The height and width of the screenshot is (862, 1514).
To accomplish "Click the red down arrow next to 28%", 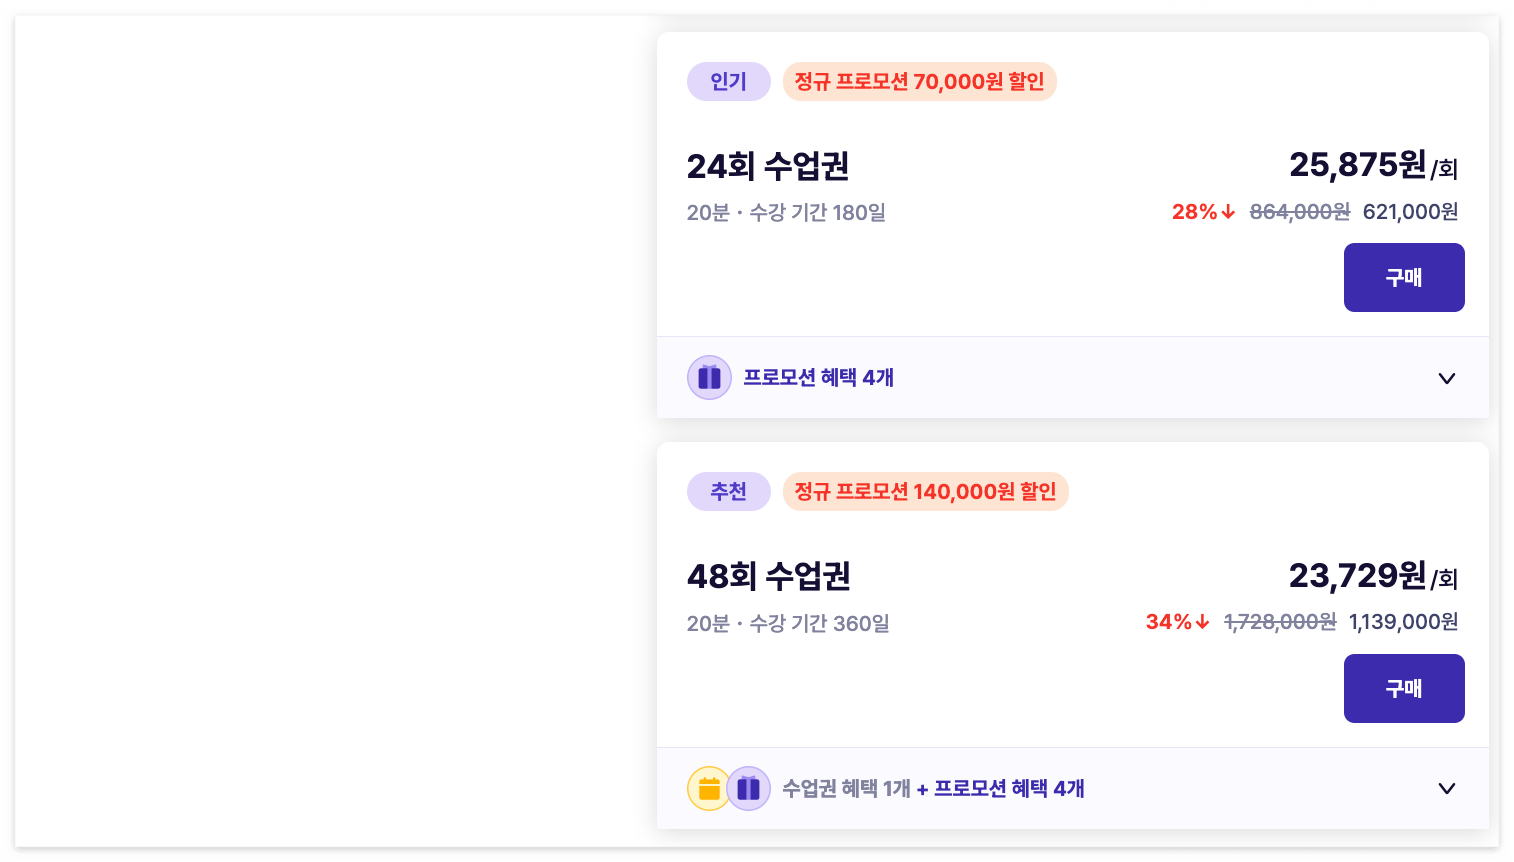I will tap(1228, 212).
